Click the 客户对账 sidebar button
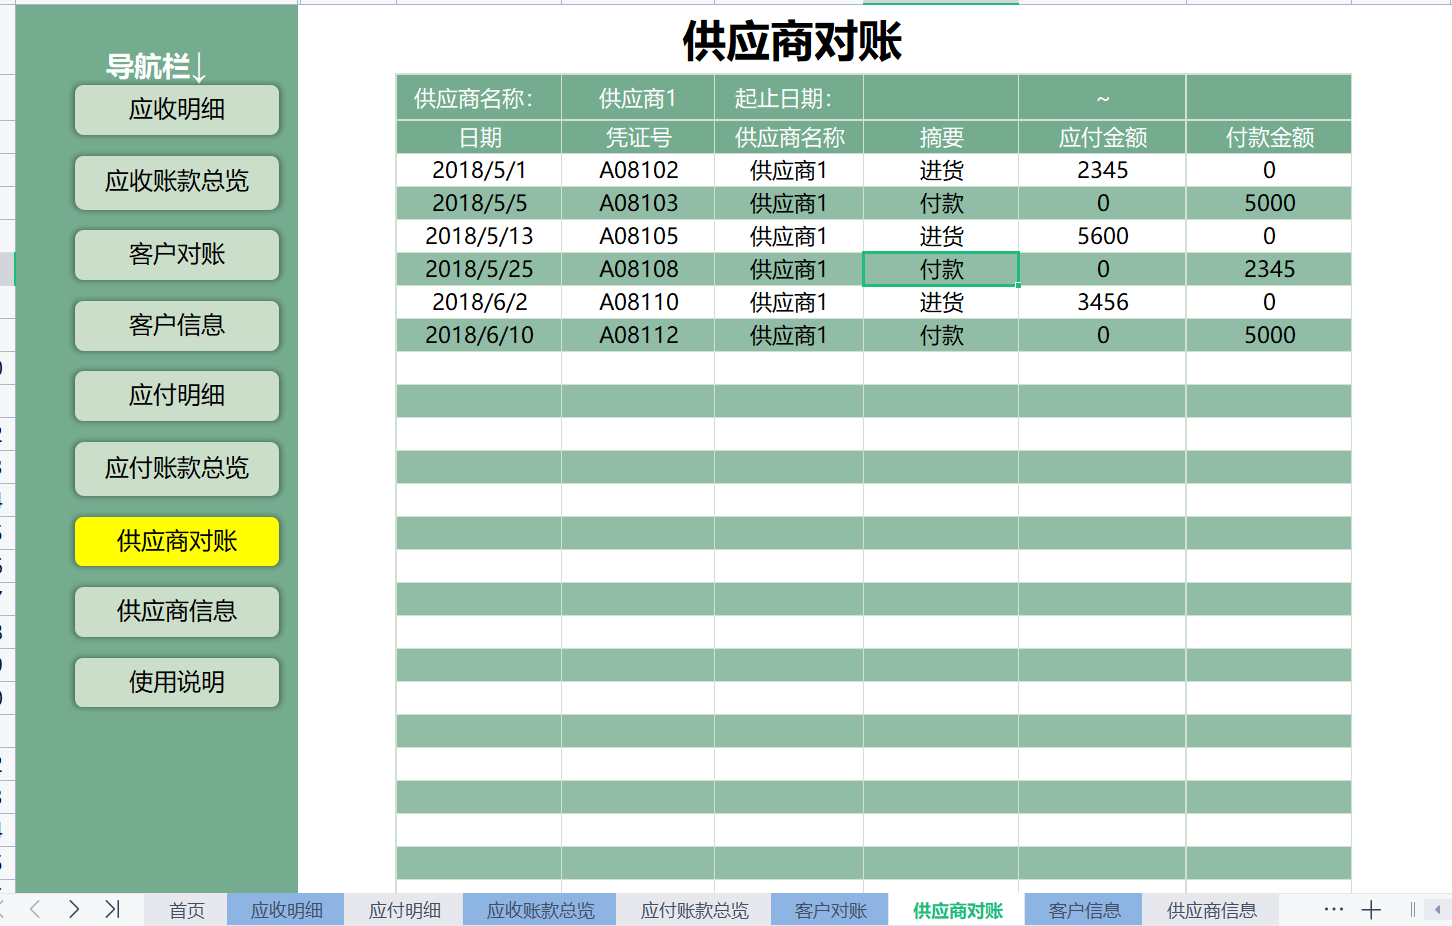 coord(176,255)
